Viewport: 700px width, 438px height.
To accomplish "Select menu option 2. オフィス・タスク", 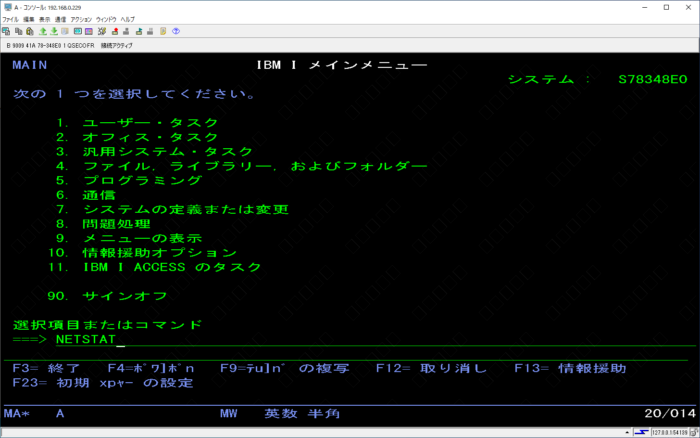I will (137, 137).
